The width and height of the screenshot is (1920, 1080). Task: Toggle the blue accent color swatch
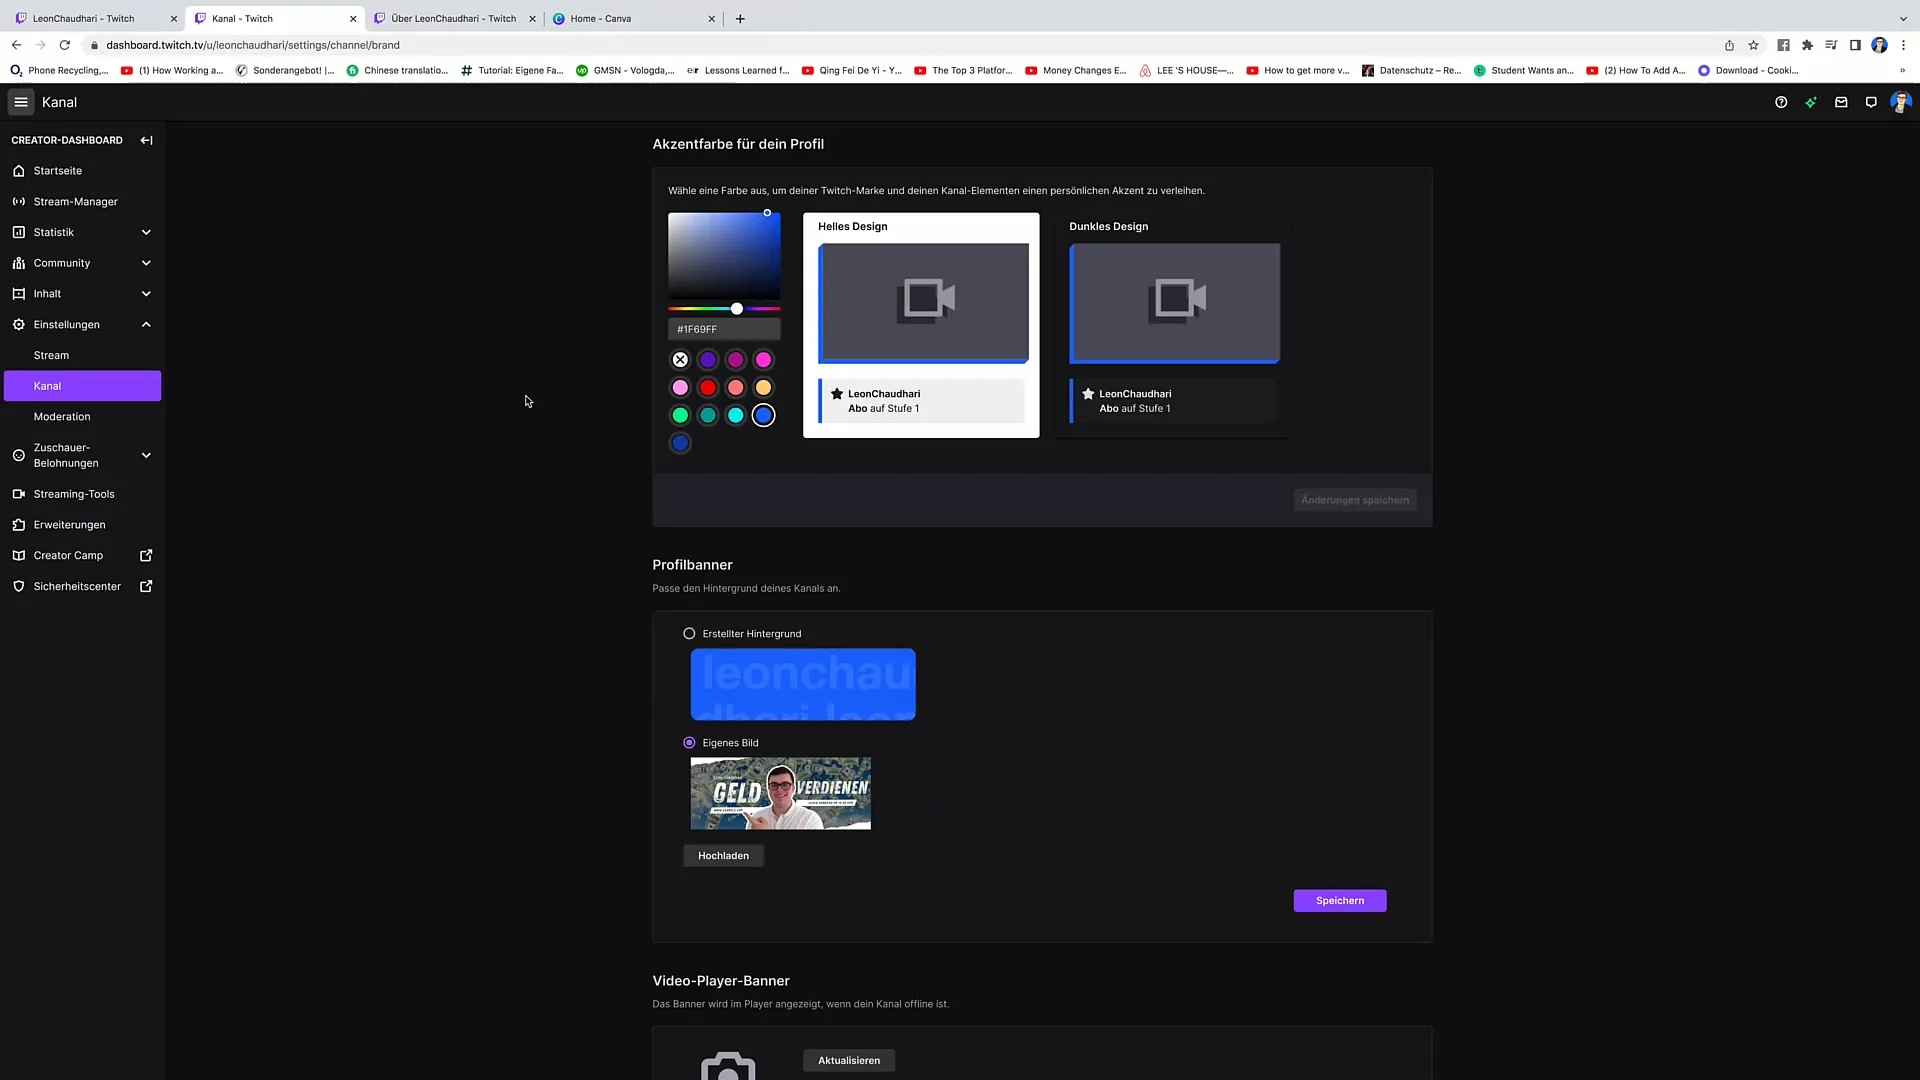[764, 414]
